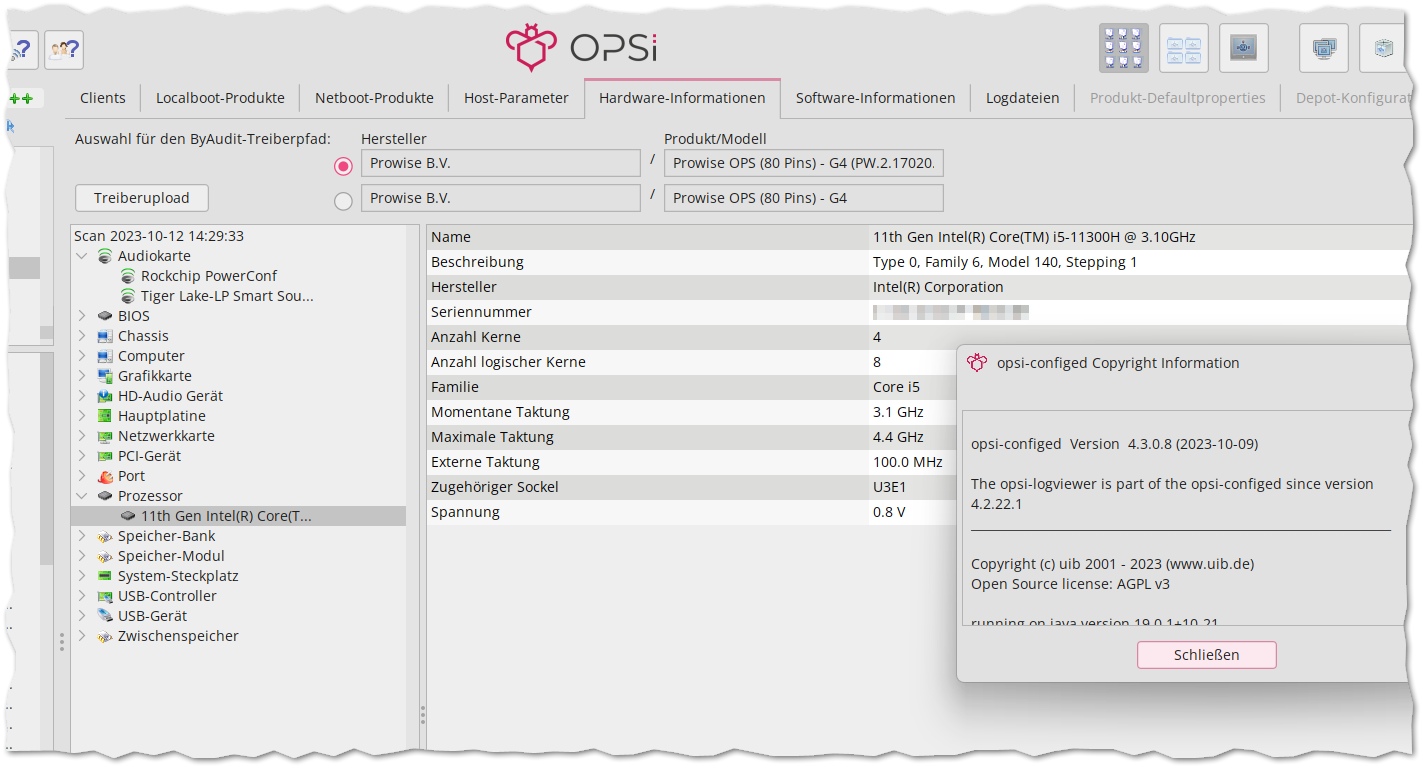The height and width of the screenshot is (768, 1423).
Task: Click the Tiger Lake-LP speaker icon
Action: pos(128,296)
